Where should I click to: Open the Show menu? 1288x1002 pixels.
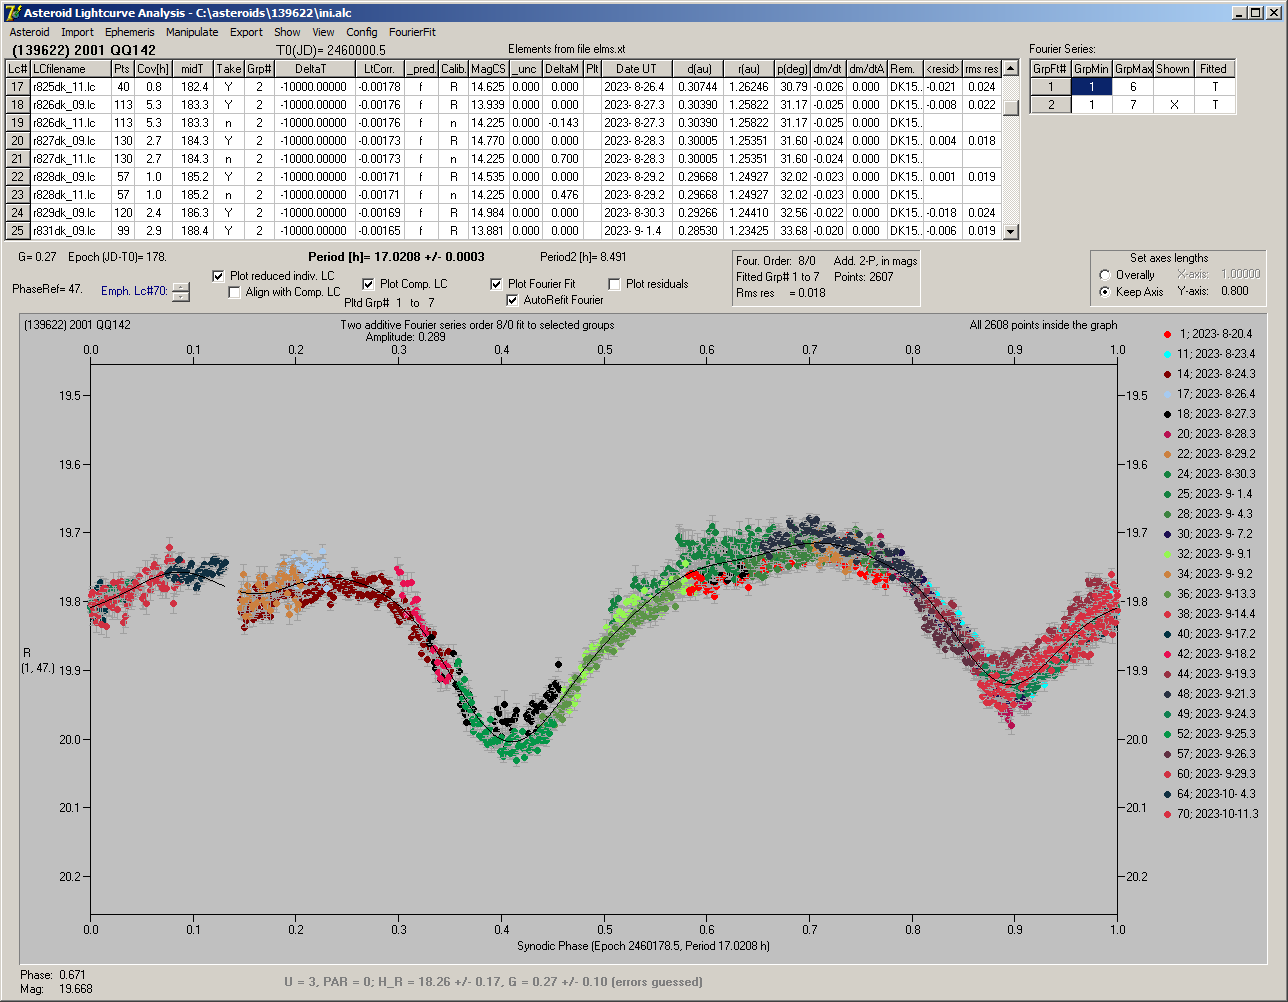pyautogui.click(x=287, y=32)
